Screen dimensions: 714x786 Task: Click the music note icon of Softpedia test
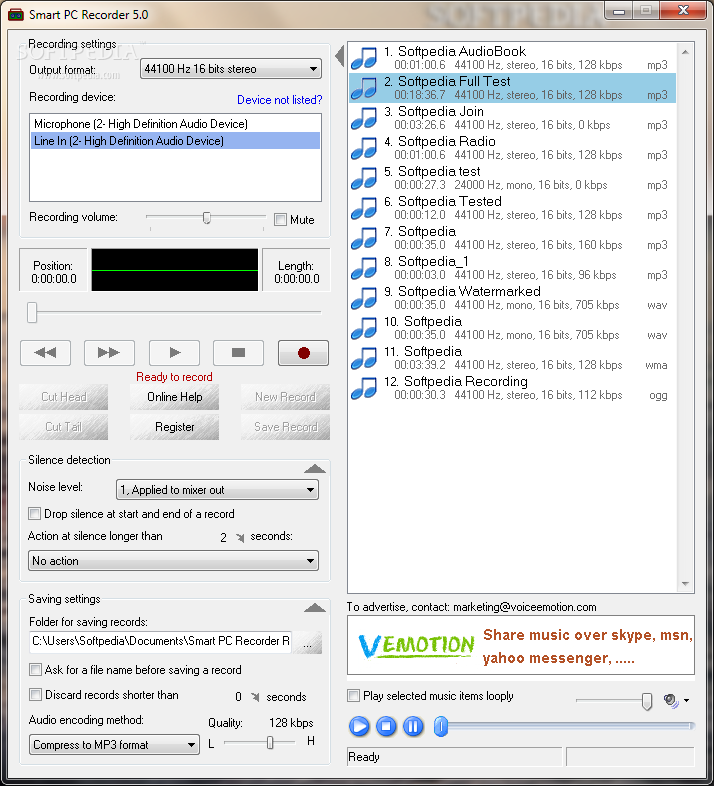point(364,178)
